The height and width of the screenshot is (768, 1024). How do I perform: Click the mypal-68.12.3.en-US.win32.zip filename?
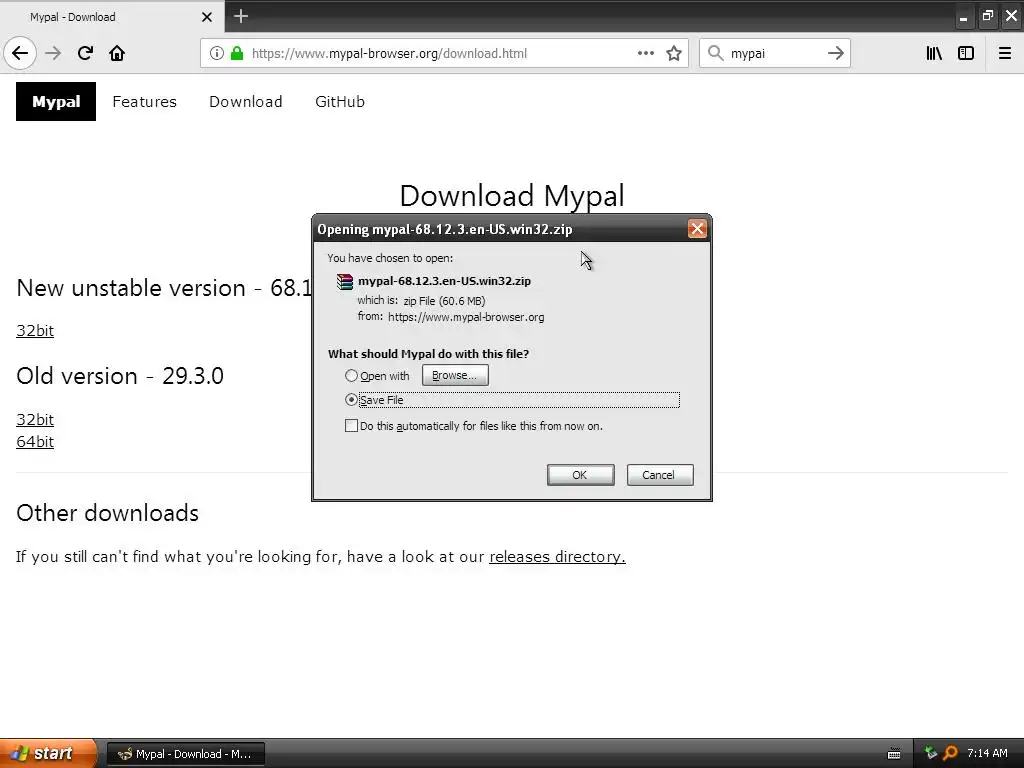[x=444, y=281]
